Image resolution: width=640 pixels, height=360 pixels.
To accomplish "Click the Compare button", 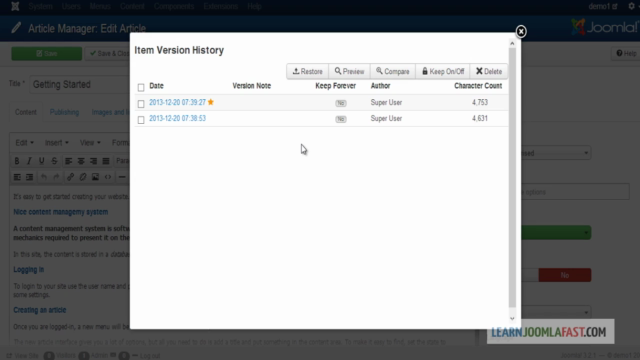I will pyautogui.click(x=393, y=71).
